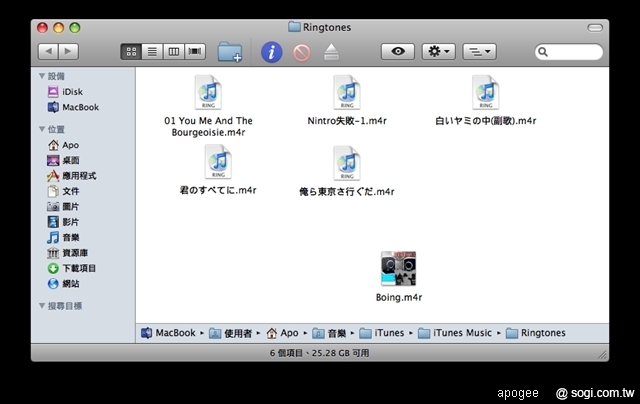Viewport: 640px width, 404px height.
Task: Open 圖片 in the sidebar
Action: [x=63, y=206]
